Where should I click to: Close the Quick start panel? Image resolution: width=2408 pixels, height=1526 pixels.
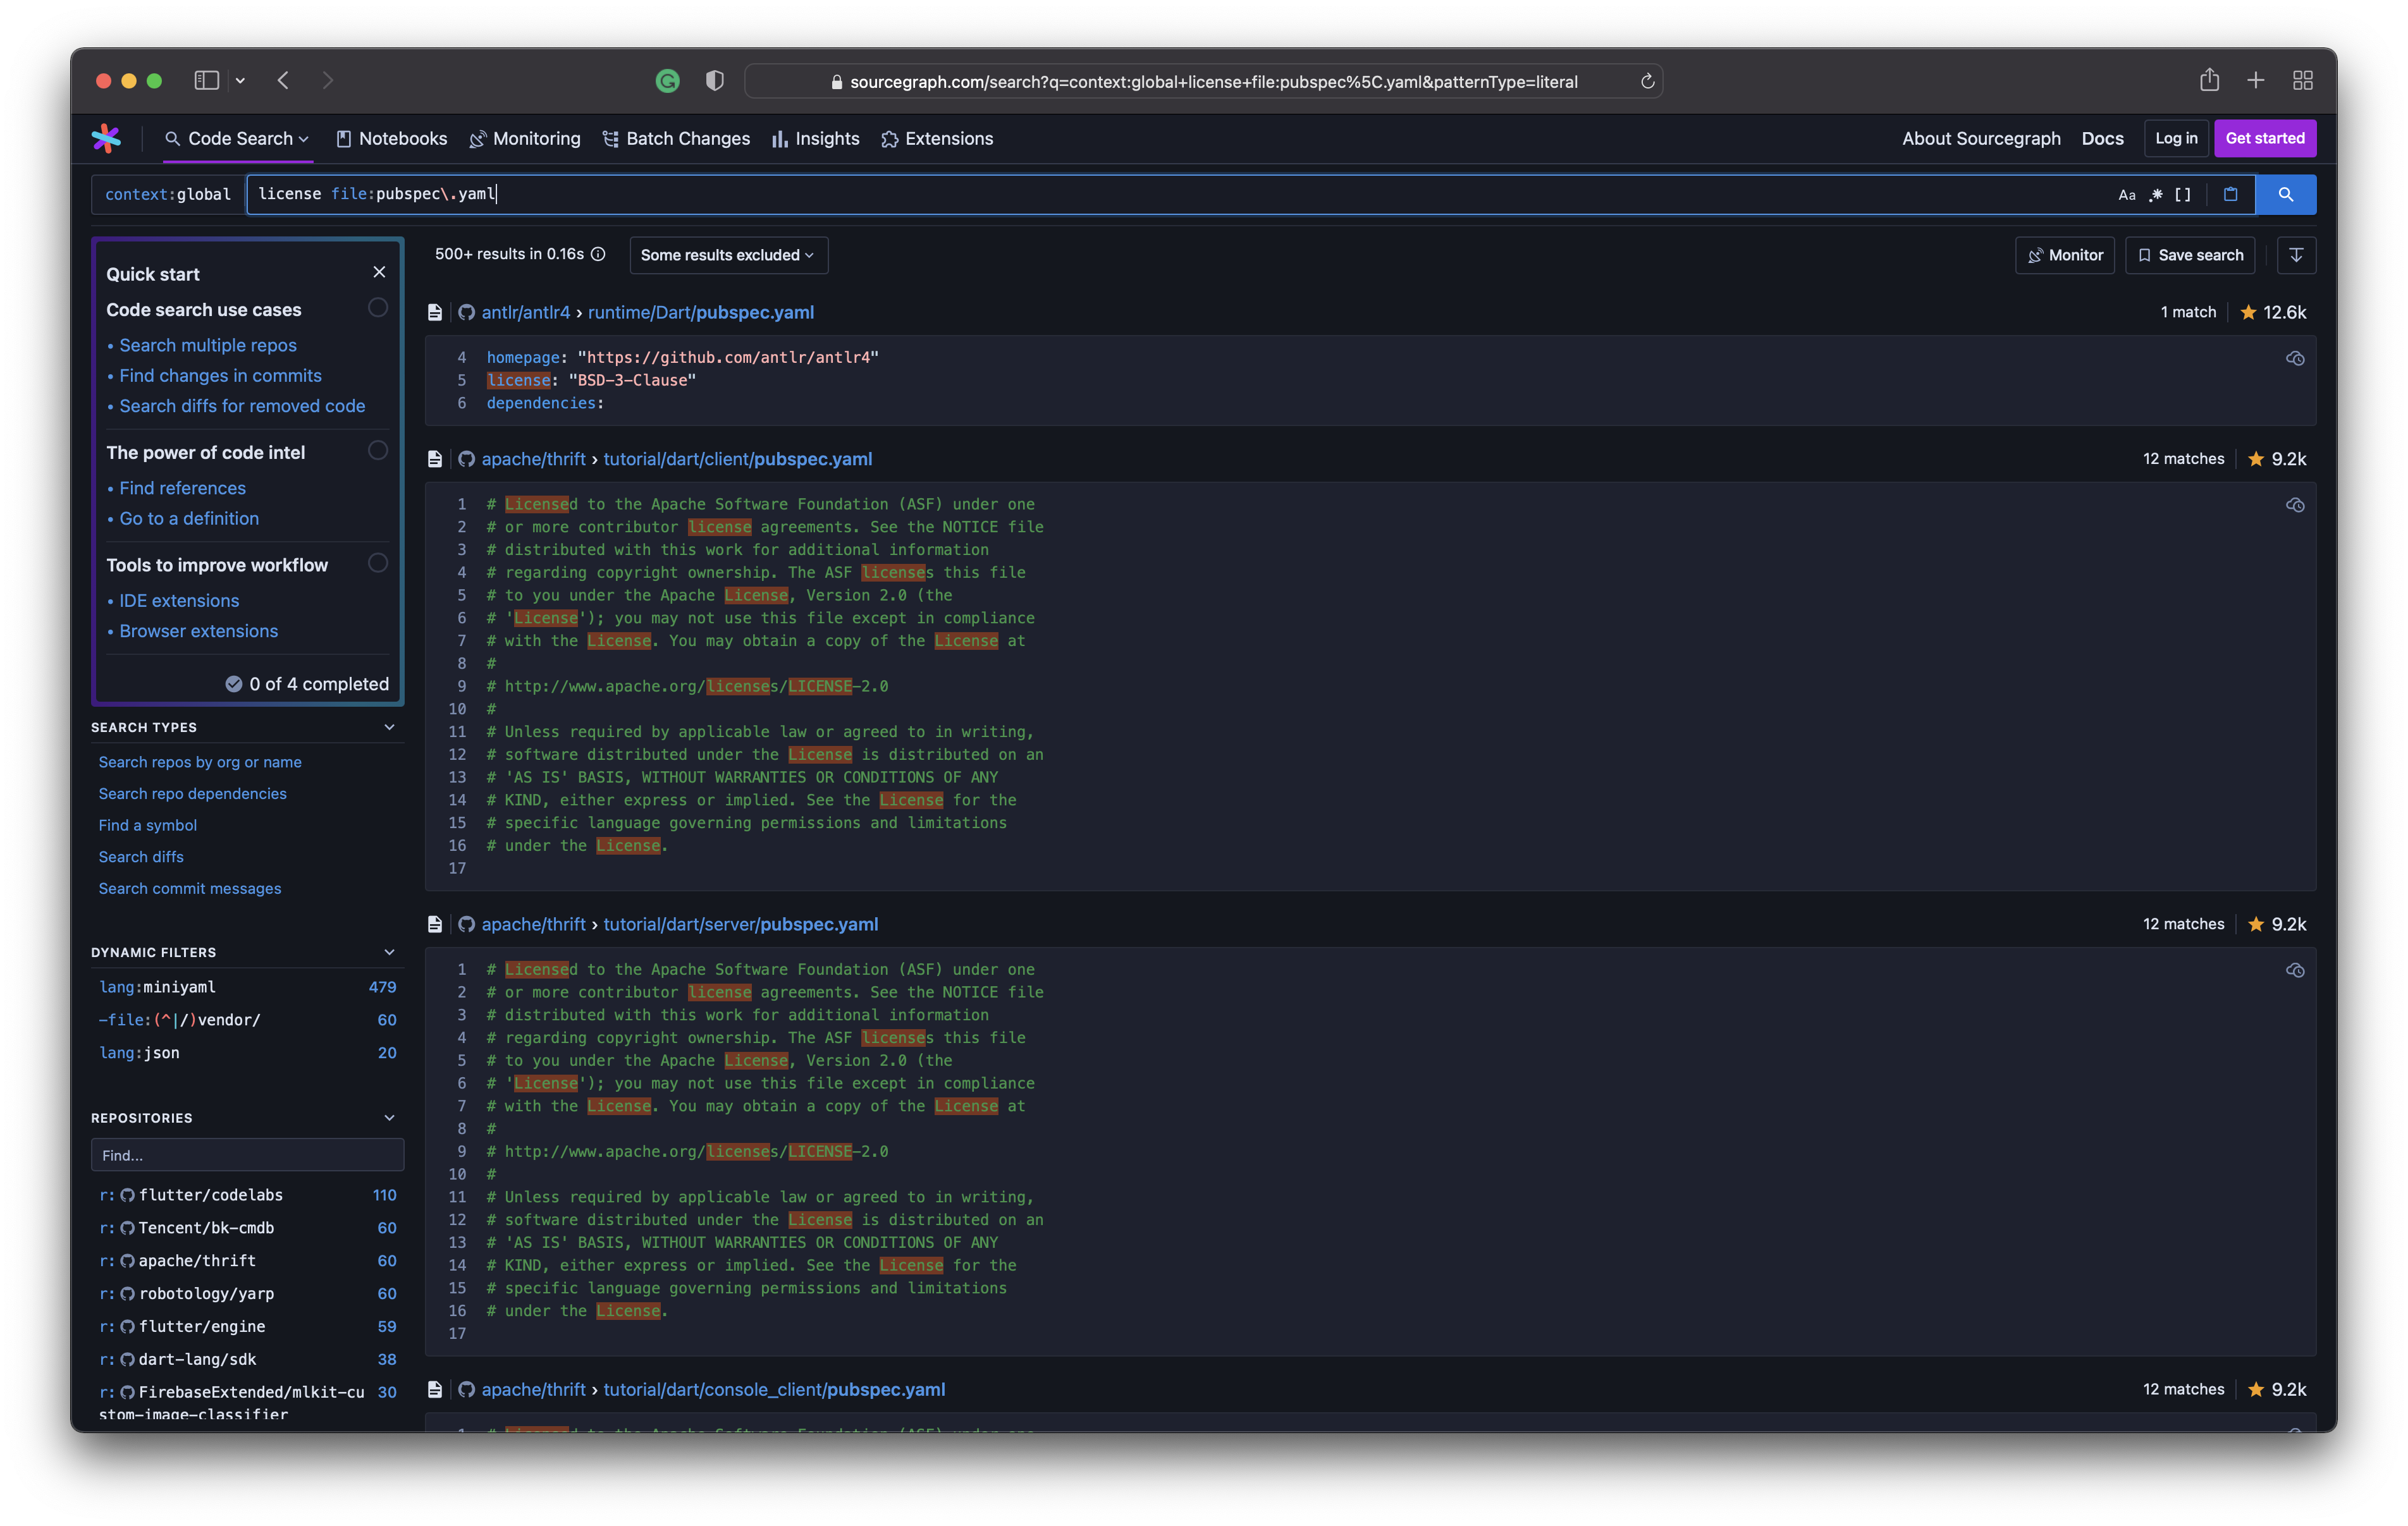tap(379, 272)
